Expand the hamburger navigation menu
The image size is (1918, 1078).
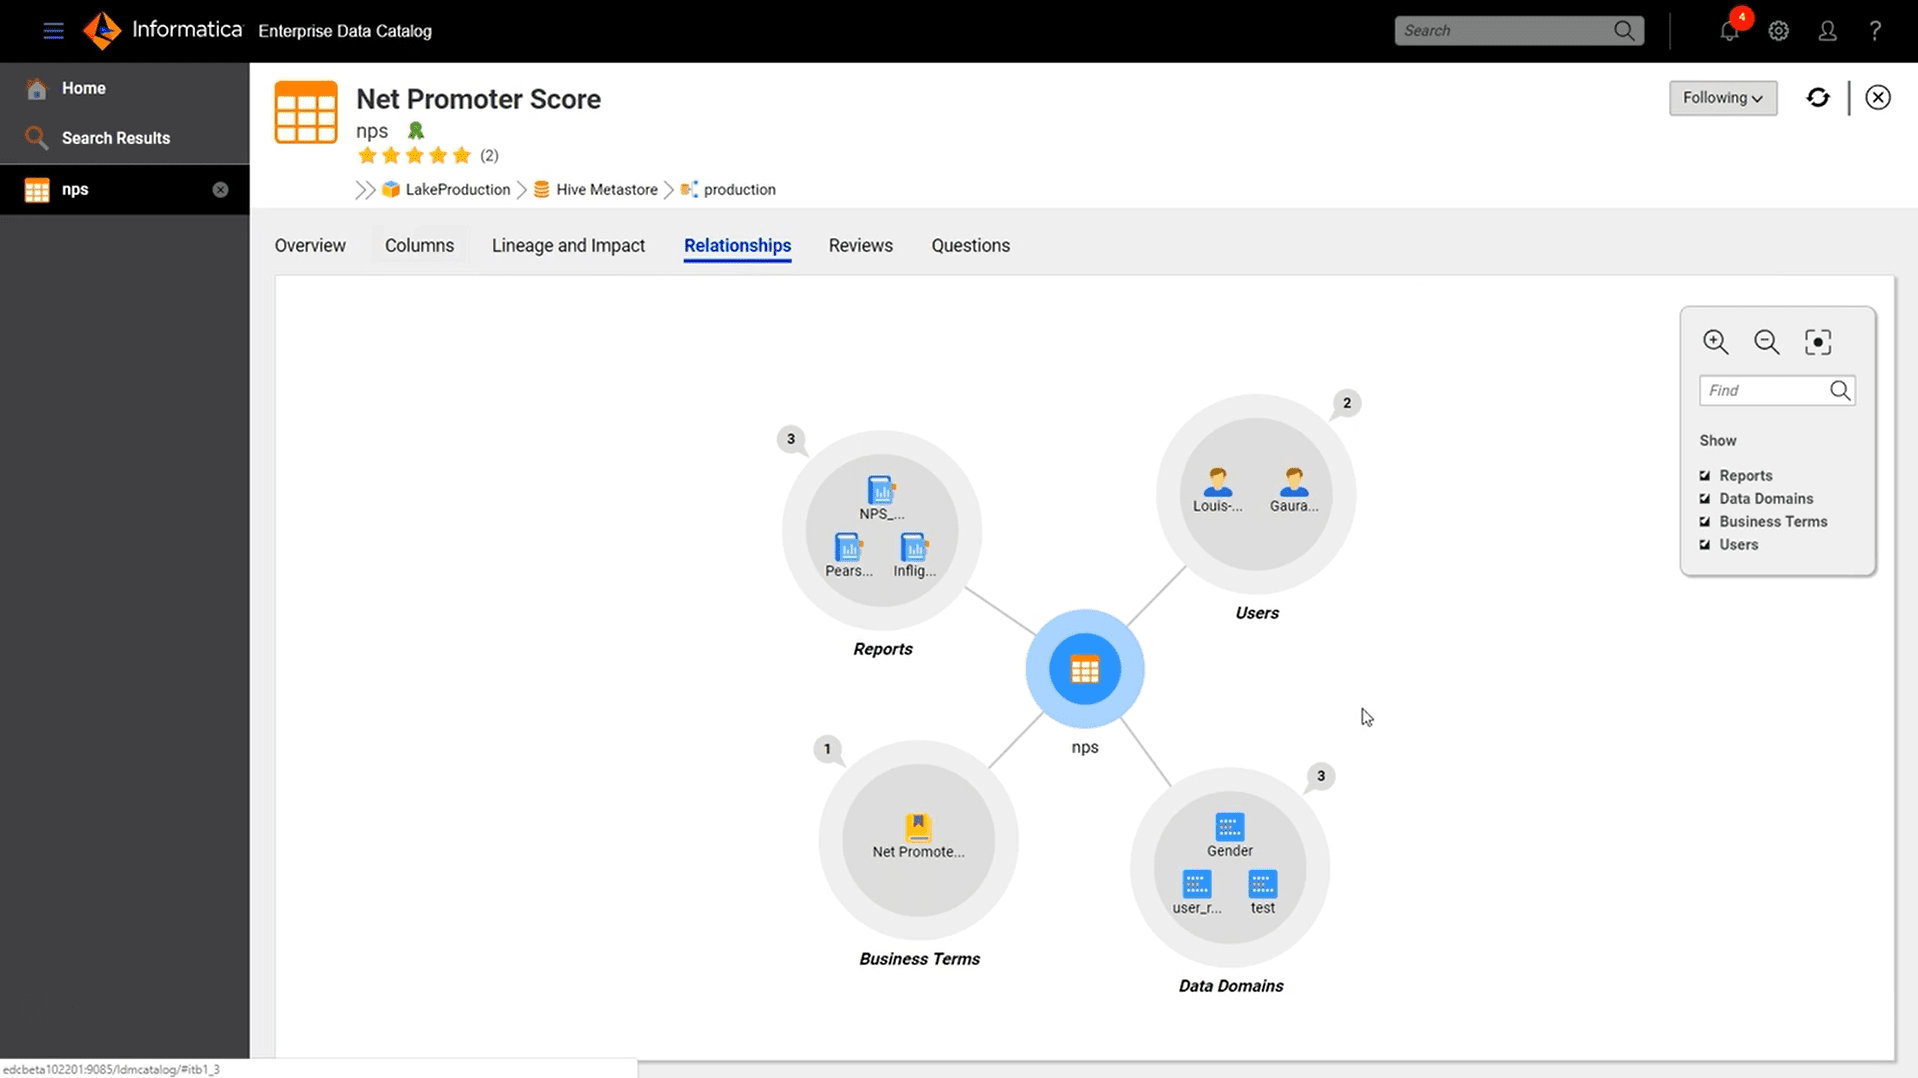(x=53, y=30)
